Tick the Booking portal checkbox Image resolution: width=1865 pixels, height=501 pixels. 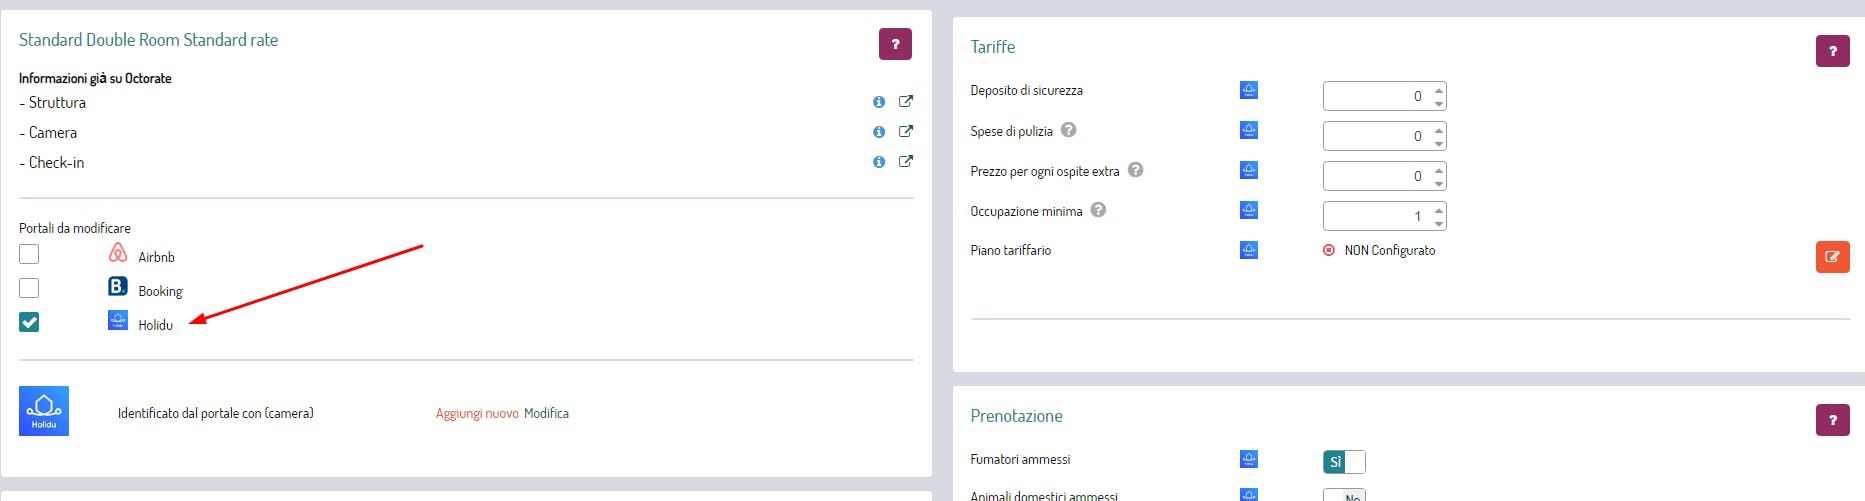[29, 288]
